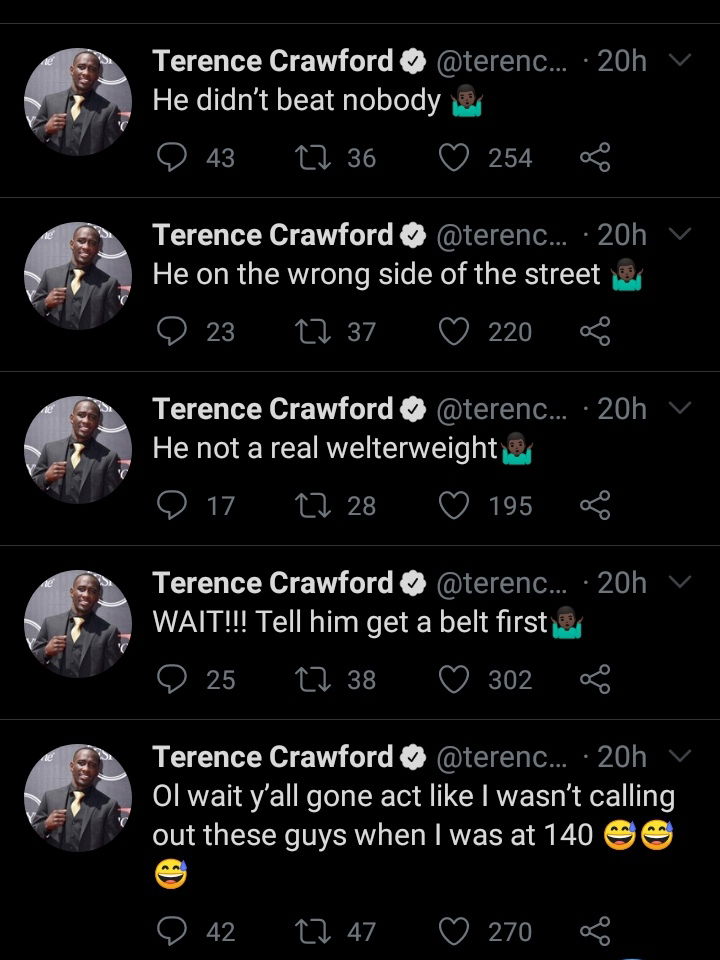Reply to "wrong side of the street" tweet

[x=176, y=331]
